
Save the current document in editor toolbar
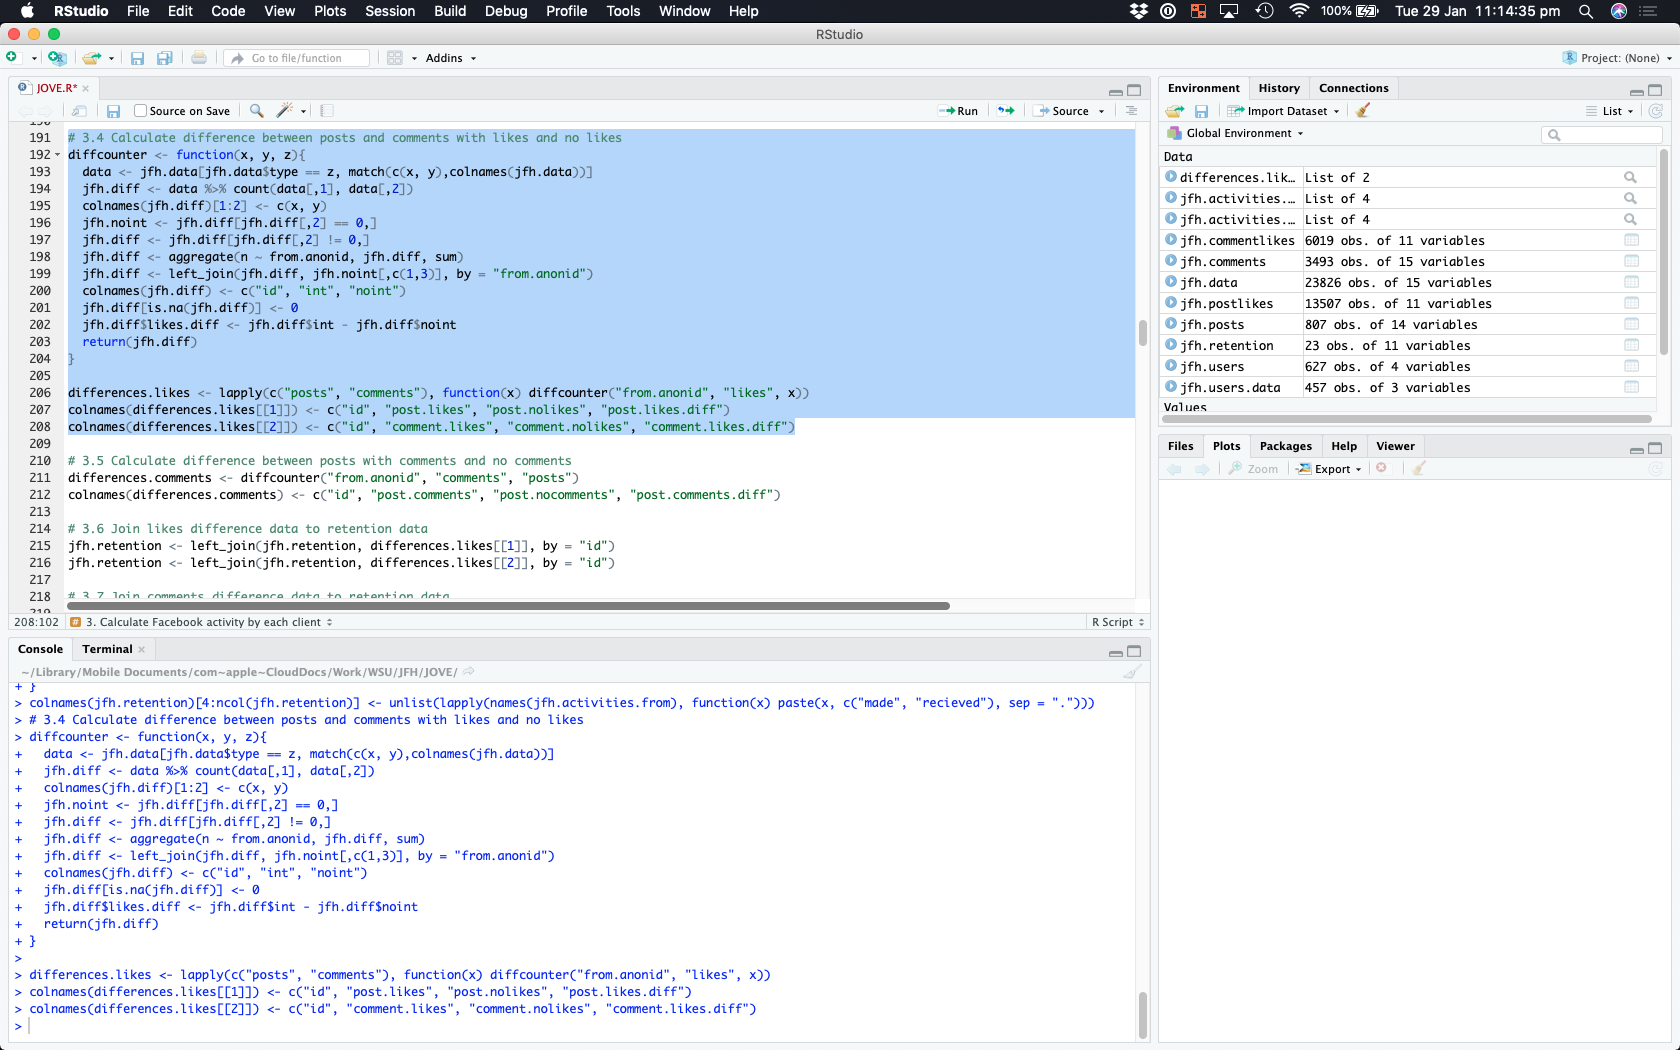tap(114, 111)
